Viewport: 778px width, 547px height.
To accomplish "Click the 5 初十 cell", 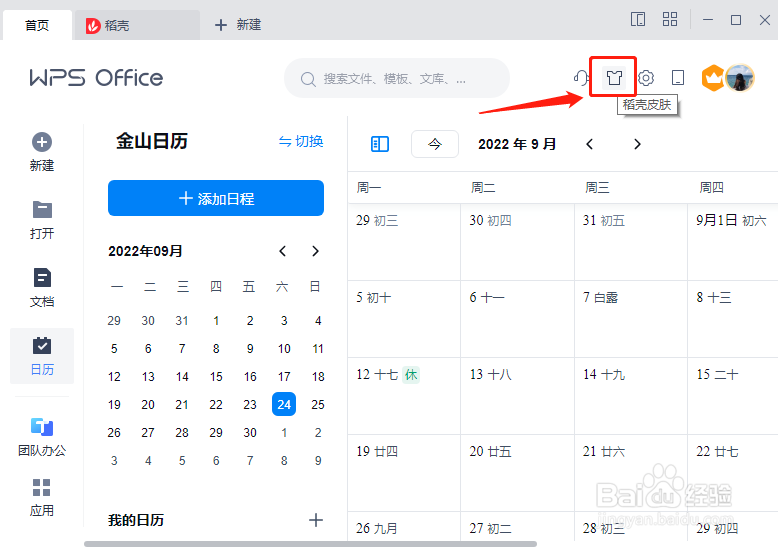I will (404, 319).
